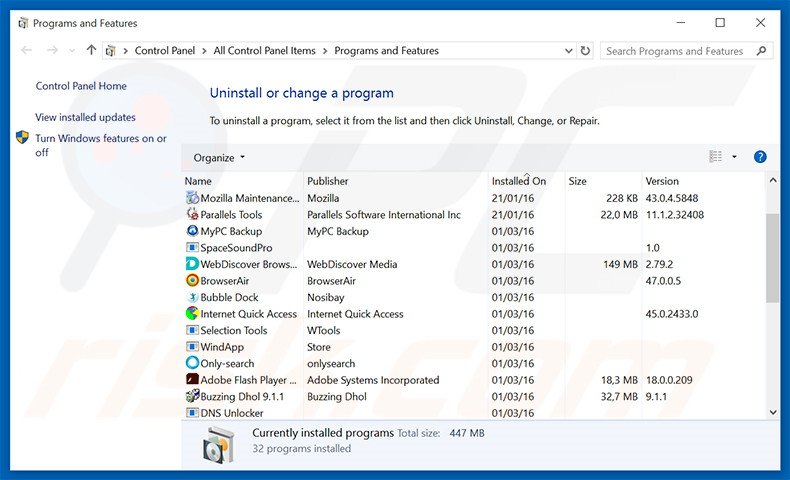The width and height of the screenshot is (790, 480).
Task: Click publisher Adobe Systems Incorporated
Action: coord(373,380)
